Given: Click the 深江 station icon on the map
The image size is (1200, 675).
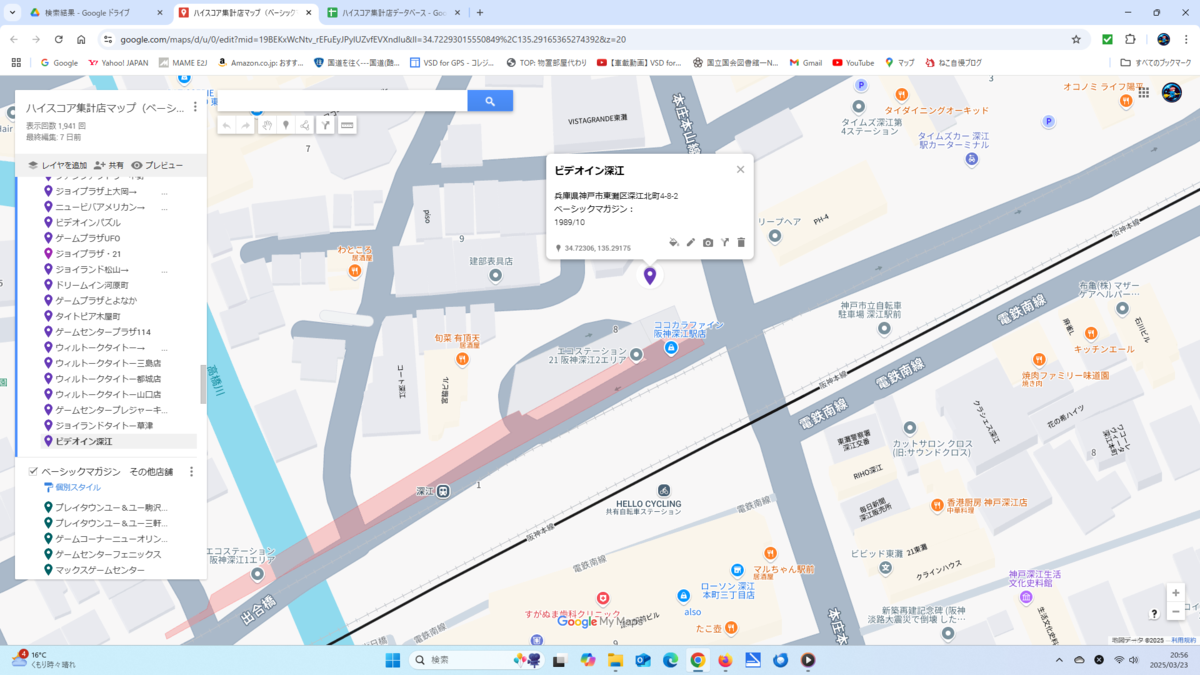Looking at the screenshot, I should click(443, 491).
